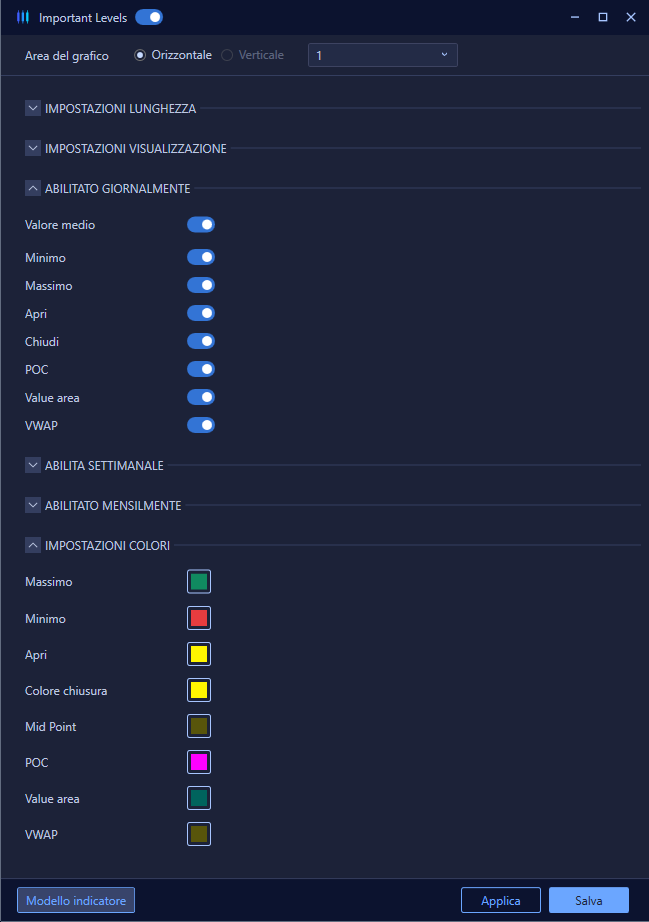The width and height of the screenshot is (649, 922).
Task: Disable the Valore medio toggle
Action: 201,225
